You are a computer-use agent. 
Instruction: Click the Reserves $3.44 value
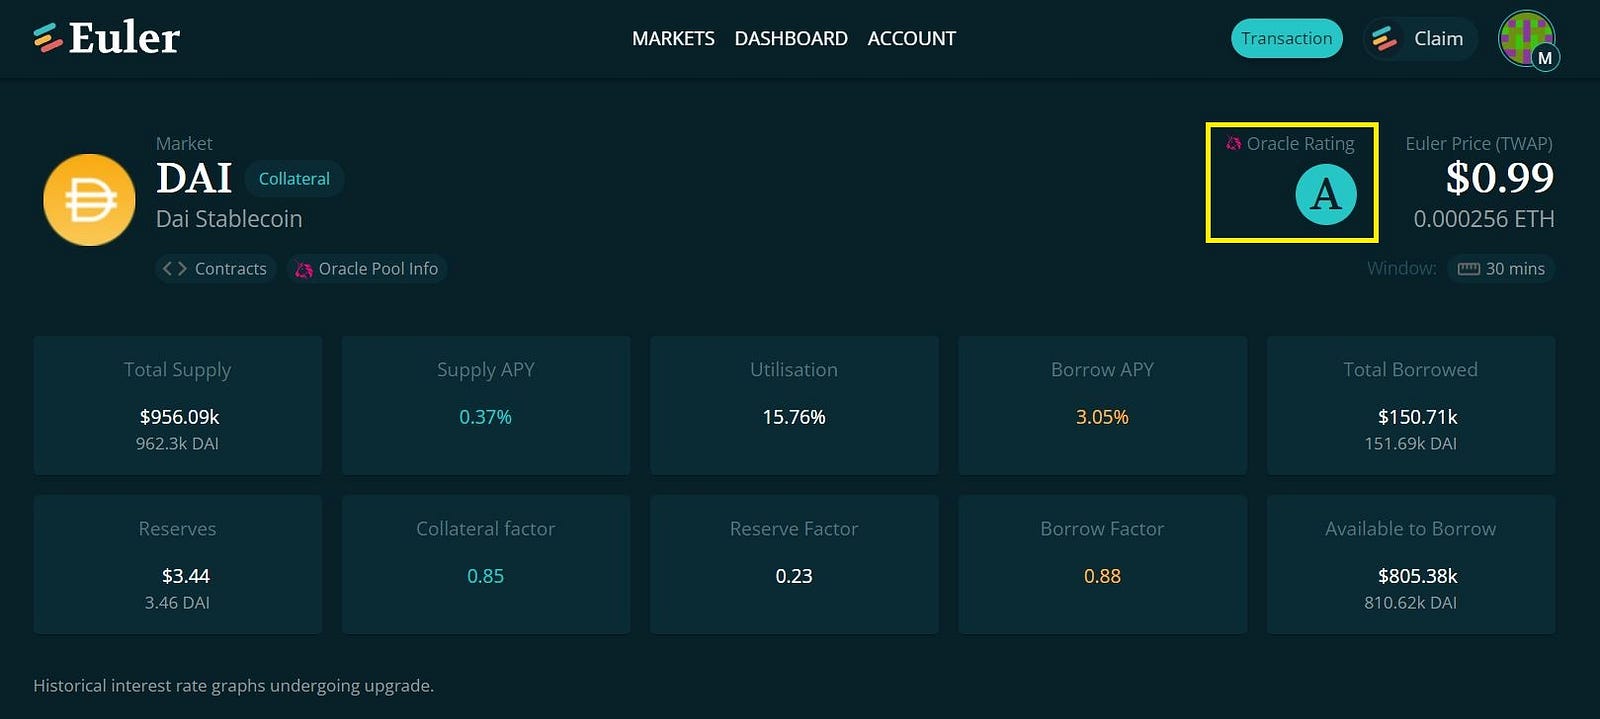pyautogui.click(x=186, y=576)
